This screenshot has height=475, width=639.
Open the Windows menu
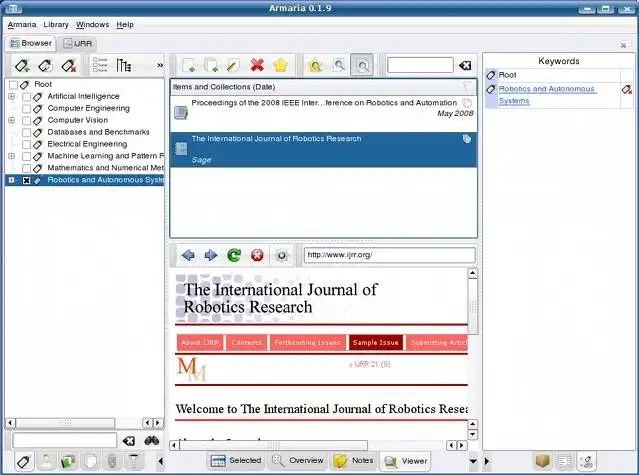tap(93, 24)
